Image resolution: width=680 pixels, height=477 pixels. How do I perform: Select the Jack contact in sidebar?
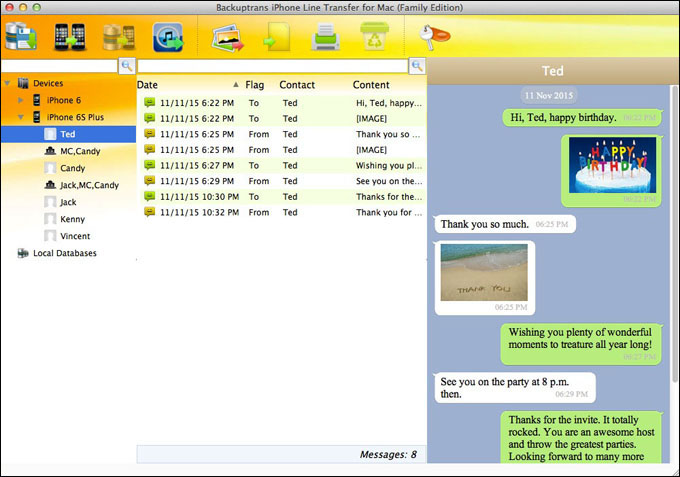pos(69,202)
